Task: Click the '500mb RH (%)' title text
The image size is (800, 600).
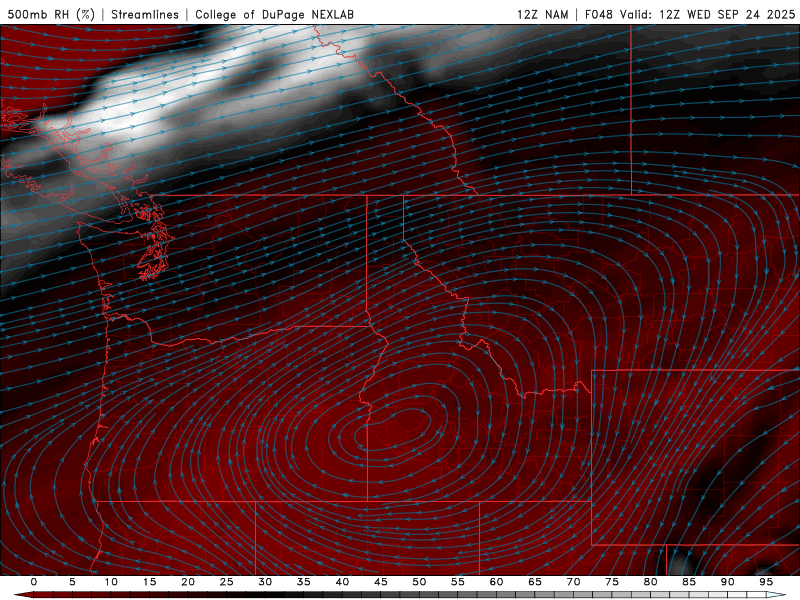Action: (x=51, y=14)
